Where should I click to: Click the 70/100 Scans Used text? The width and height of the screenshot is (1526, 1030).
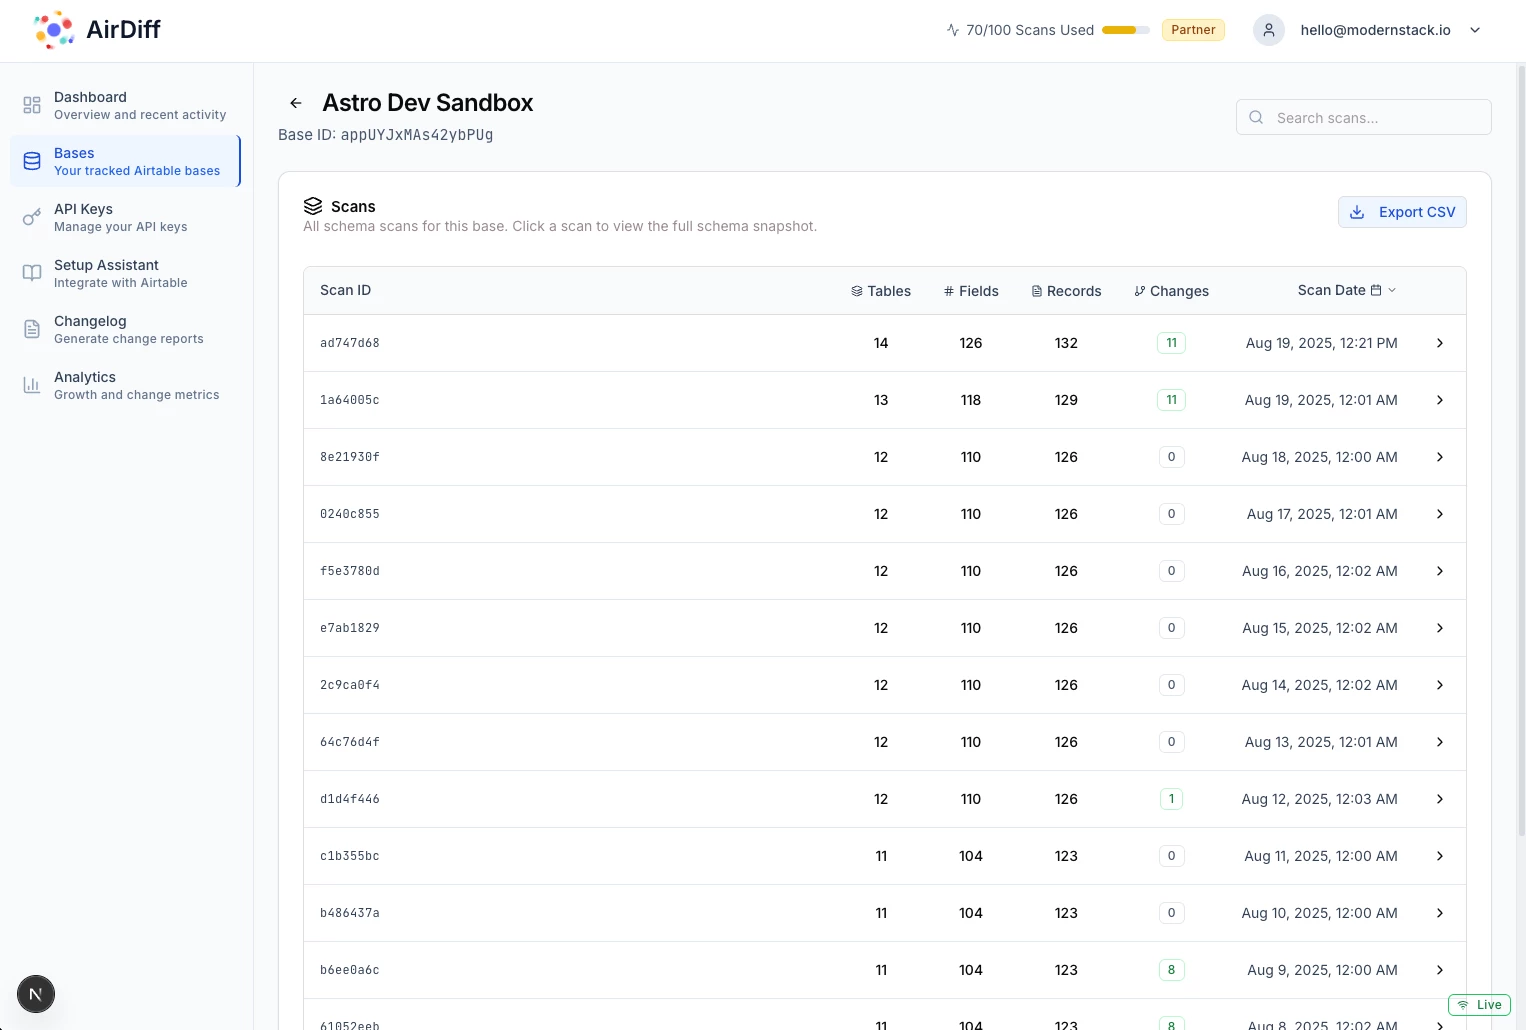pos(1030,30)
